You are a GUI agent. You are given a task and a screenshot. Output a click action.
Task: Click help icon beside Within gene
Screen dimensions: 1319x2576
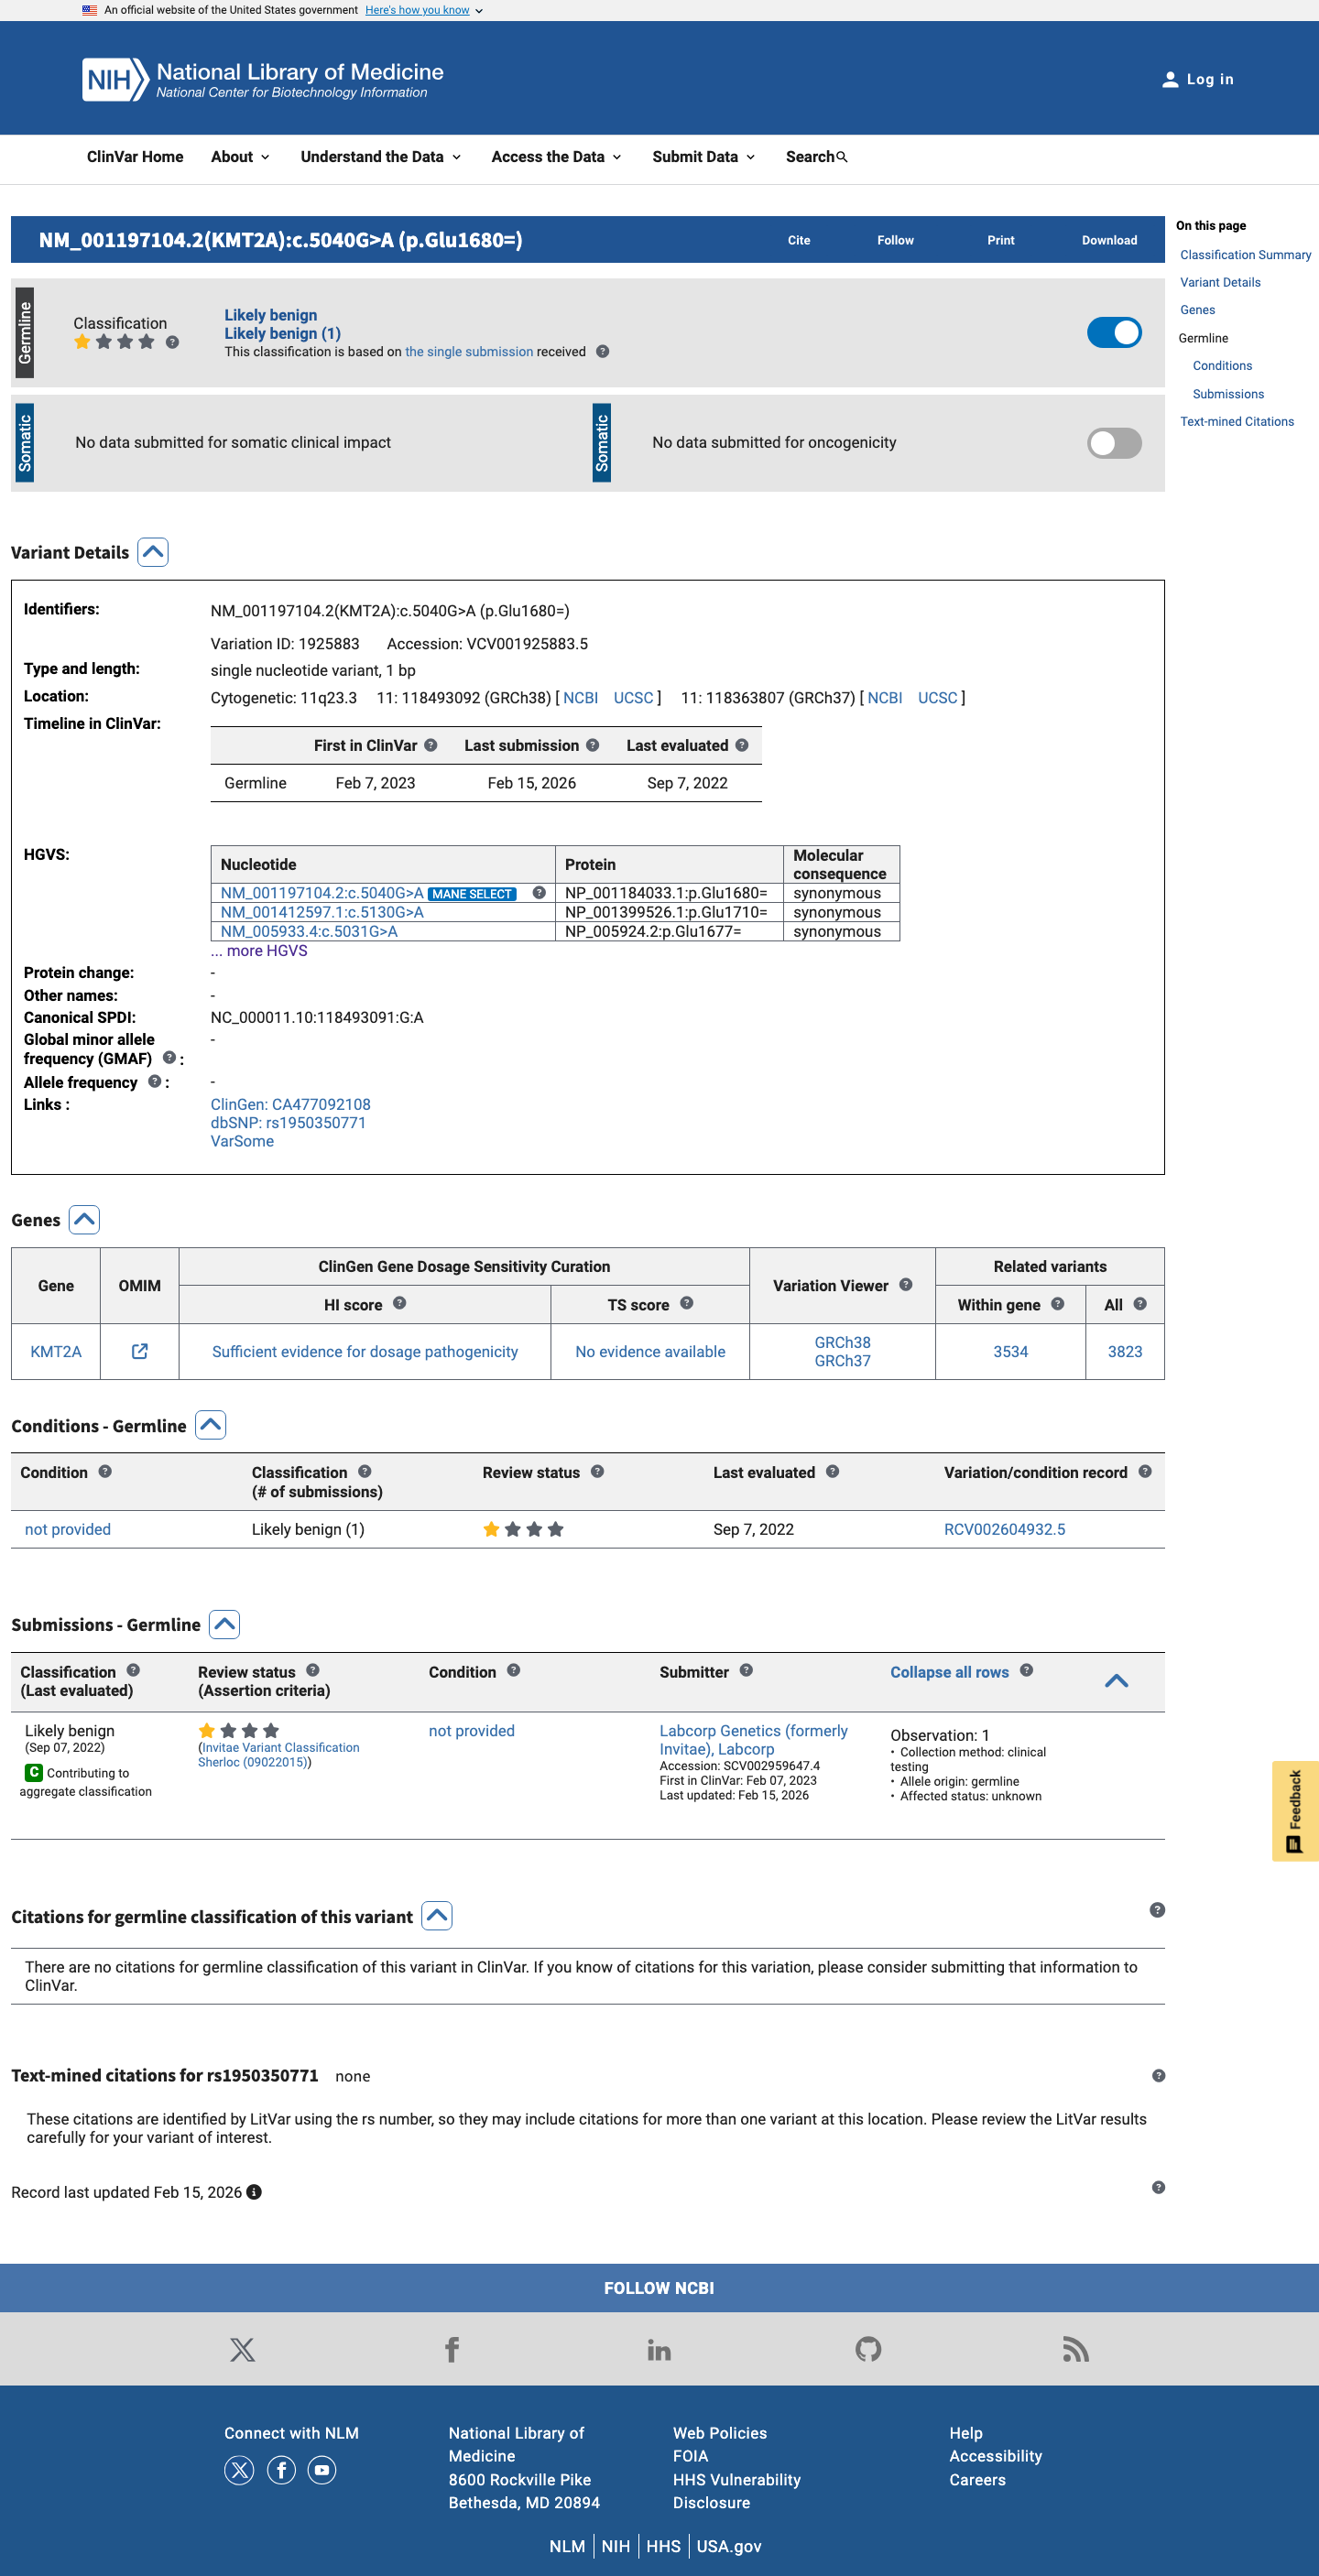point(1057,1304)
